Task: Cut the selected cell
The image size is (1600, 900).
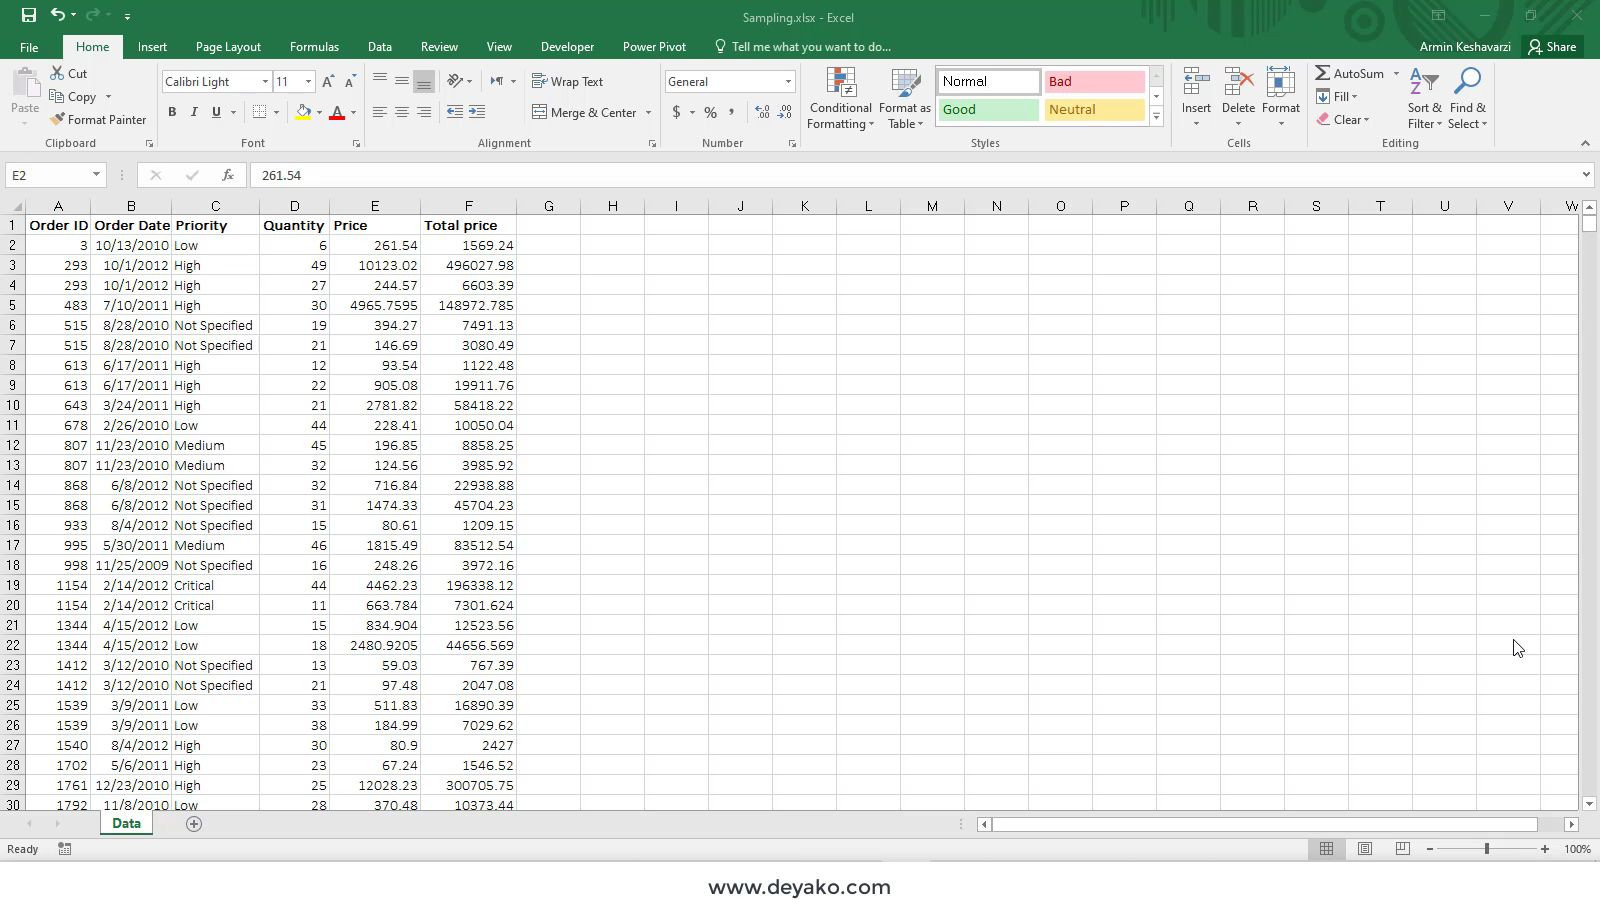Action: tap(69, 73)
